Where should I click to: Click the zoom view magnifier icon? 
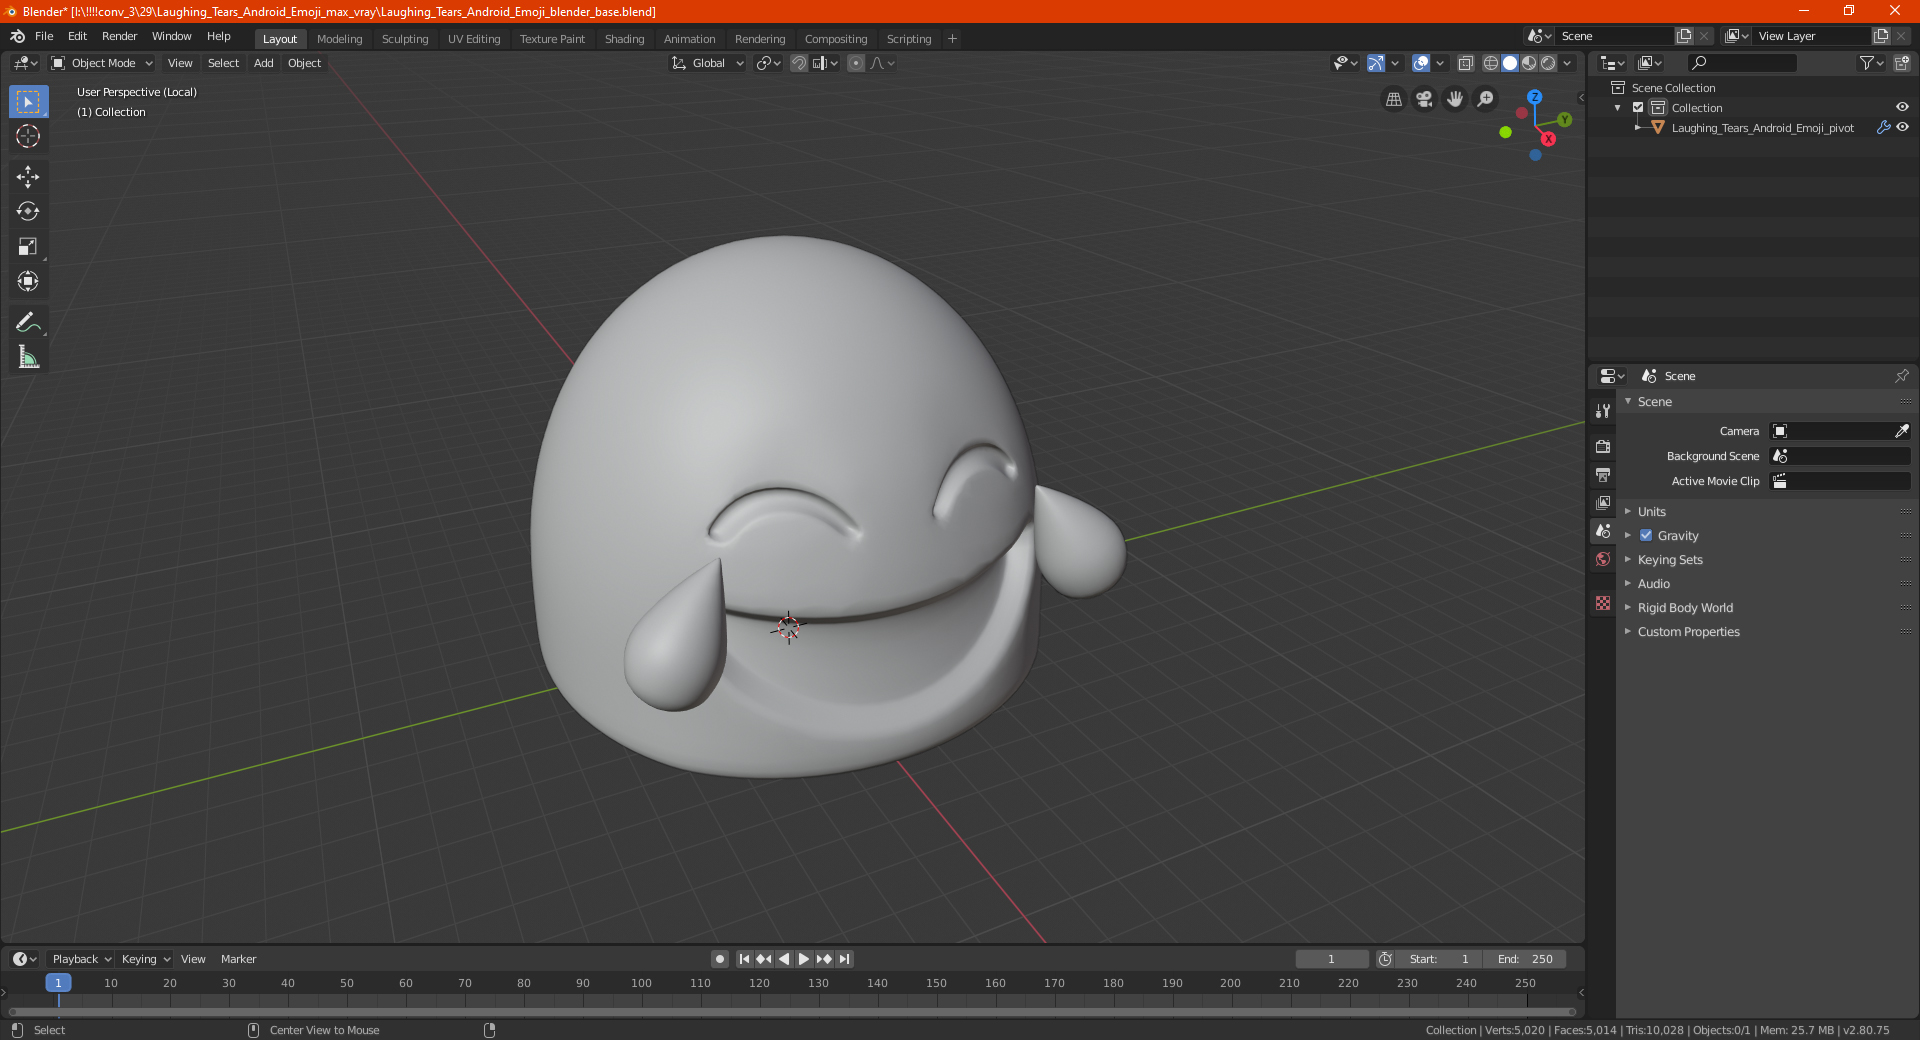(x=1486, y=99)
